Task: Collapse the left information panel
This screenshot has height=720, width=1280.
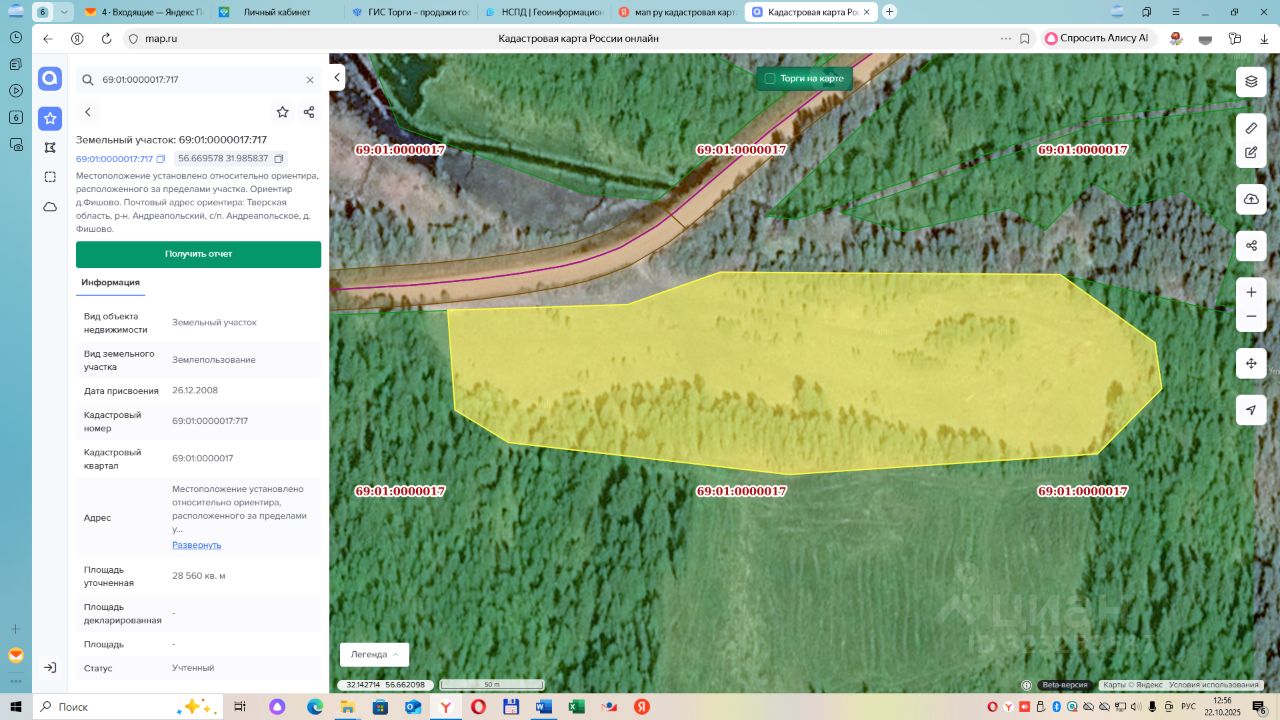Action: pyautogui.click(x=337, y=77)
